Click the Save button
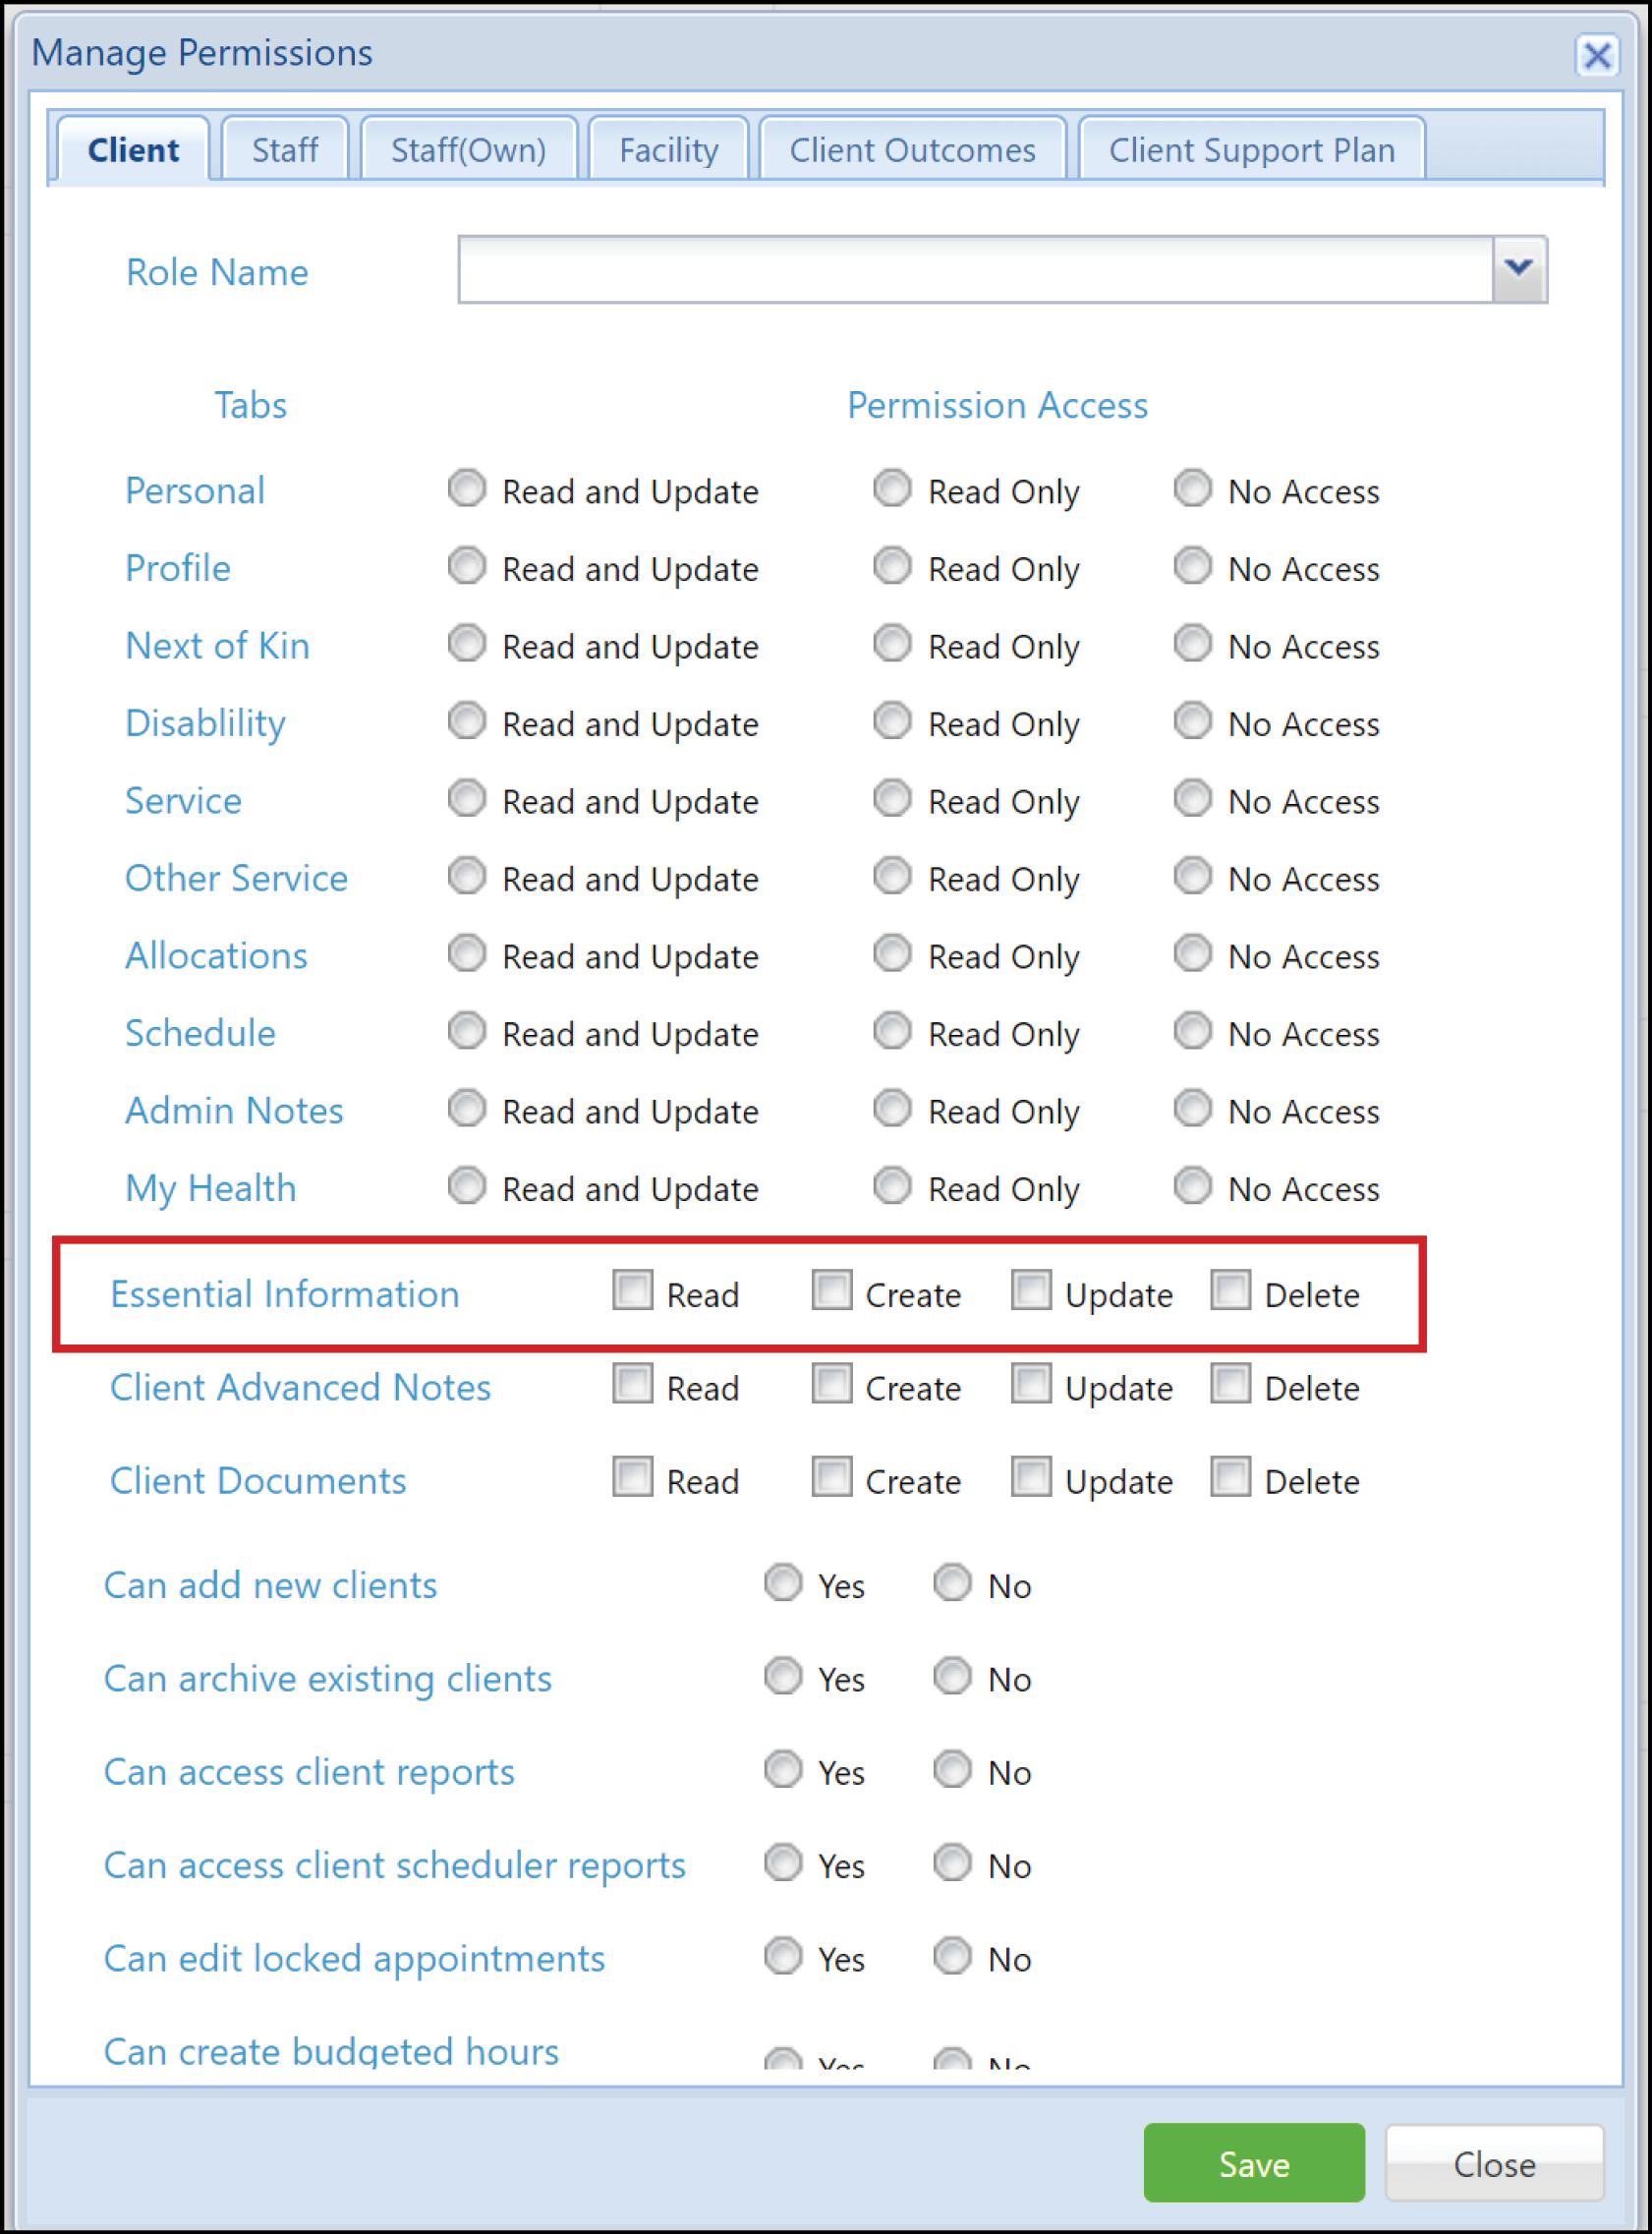Image resolution: width=1652 pixels, height=2234 pixels. pos(1253,2163)
